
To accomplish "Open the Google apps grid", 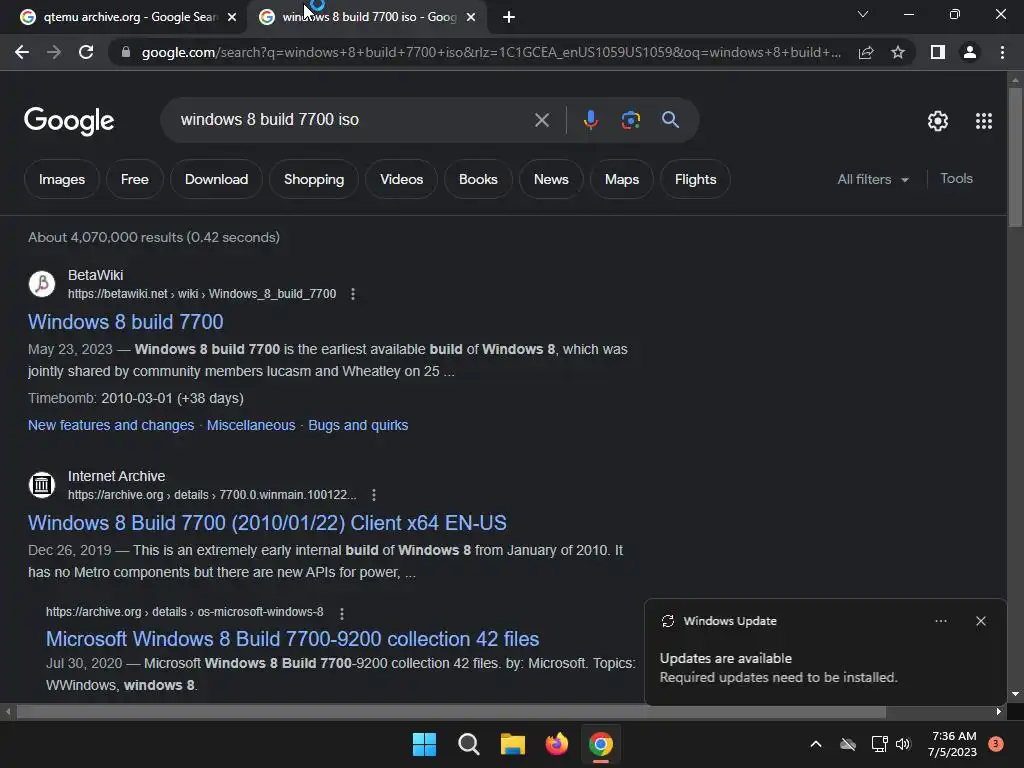I will pyautogui.click(x=984, y=121).
